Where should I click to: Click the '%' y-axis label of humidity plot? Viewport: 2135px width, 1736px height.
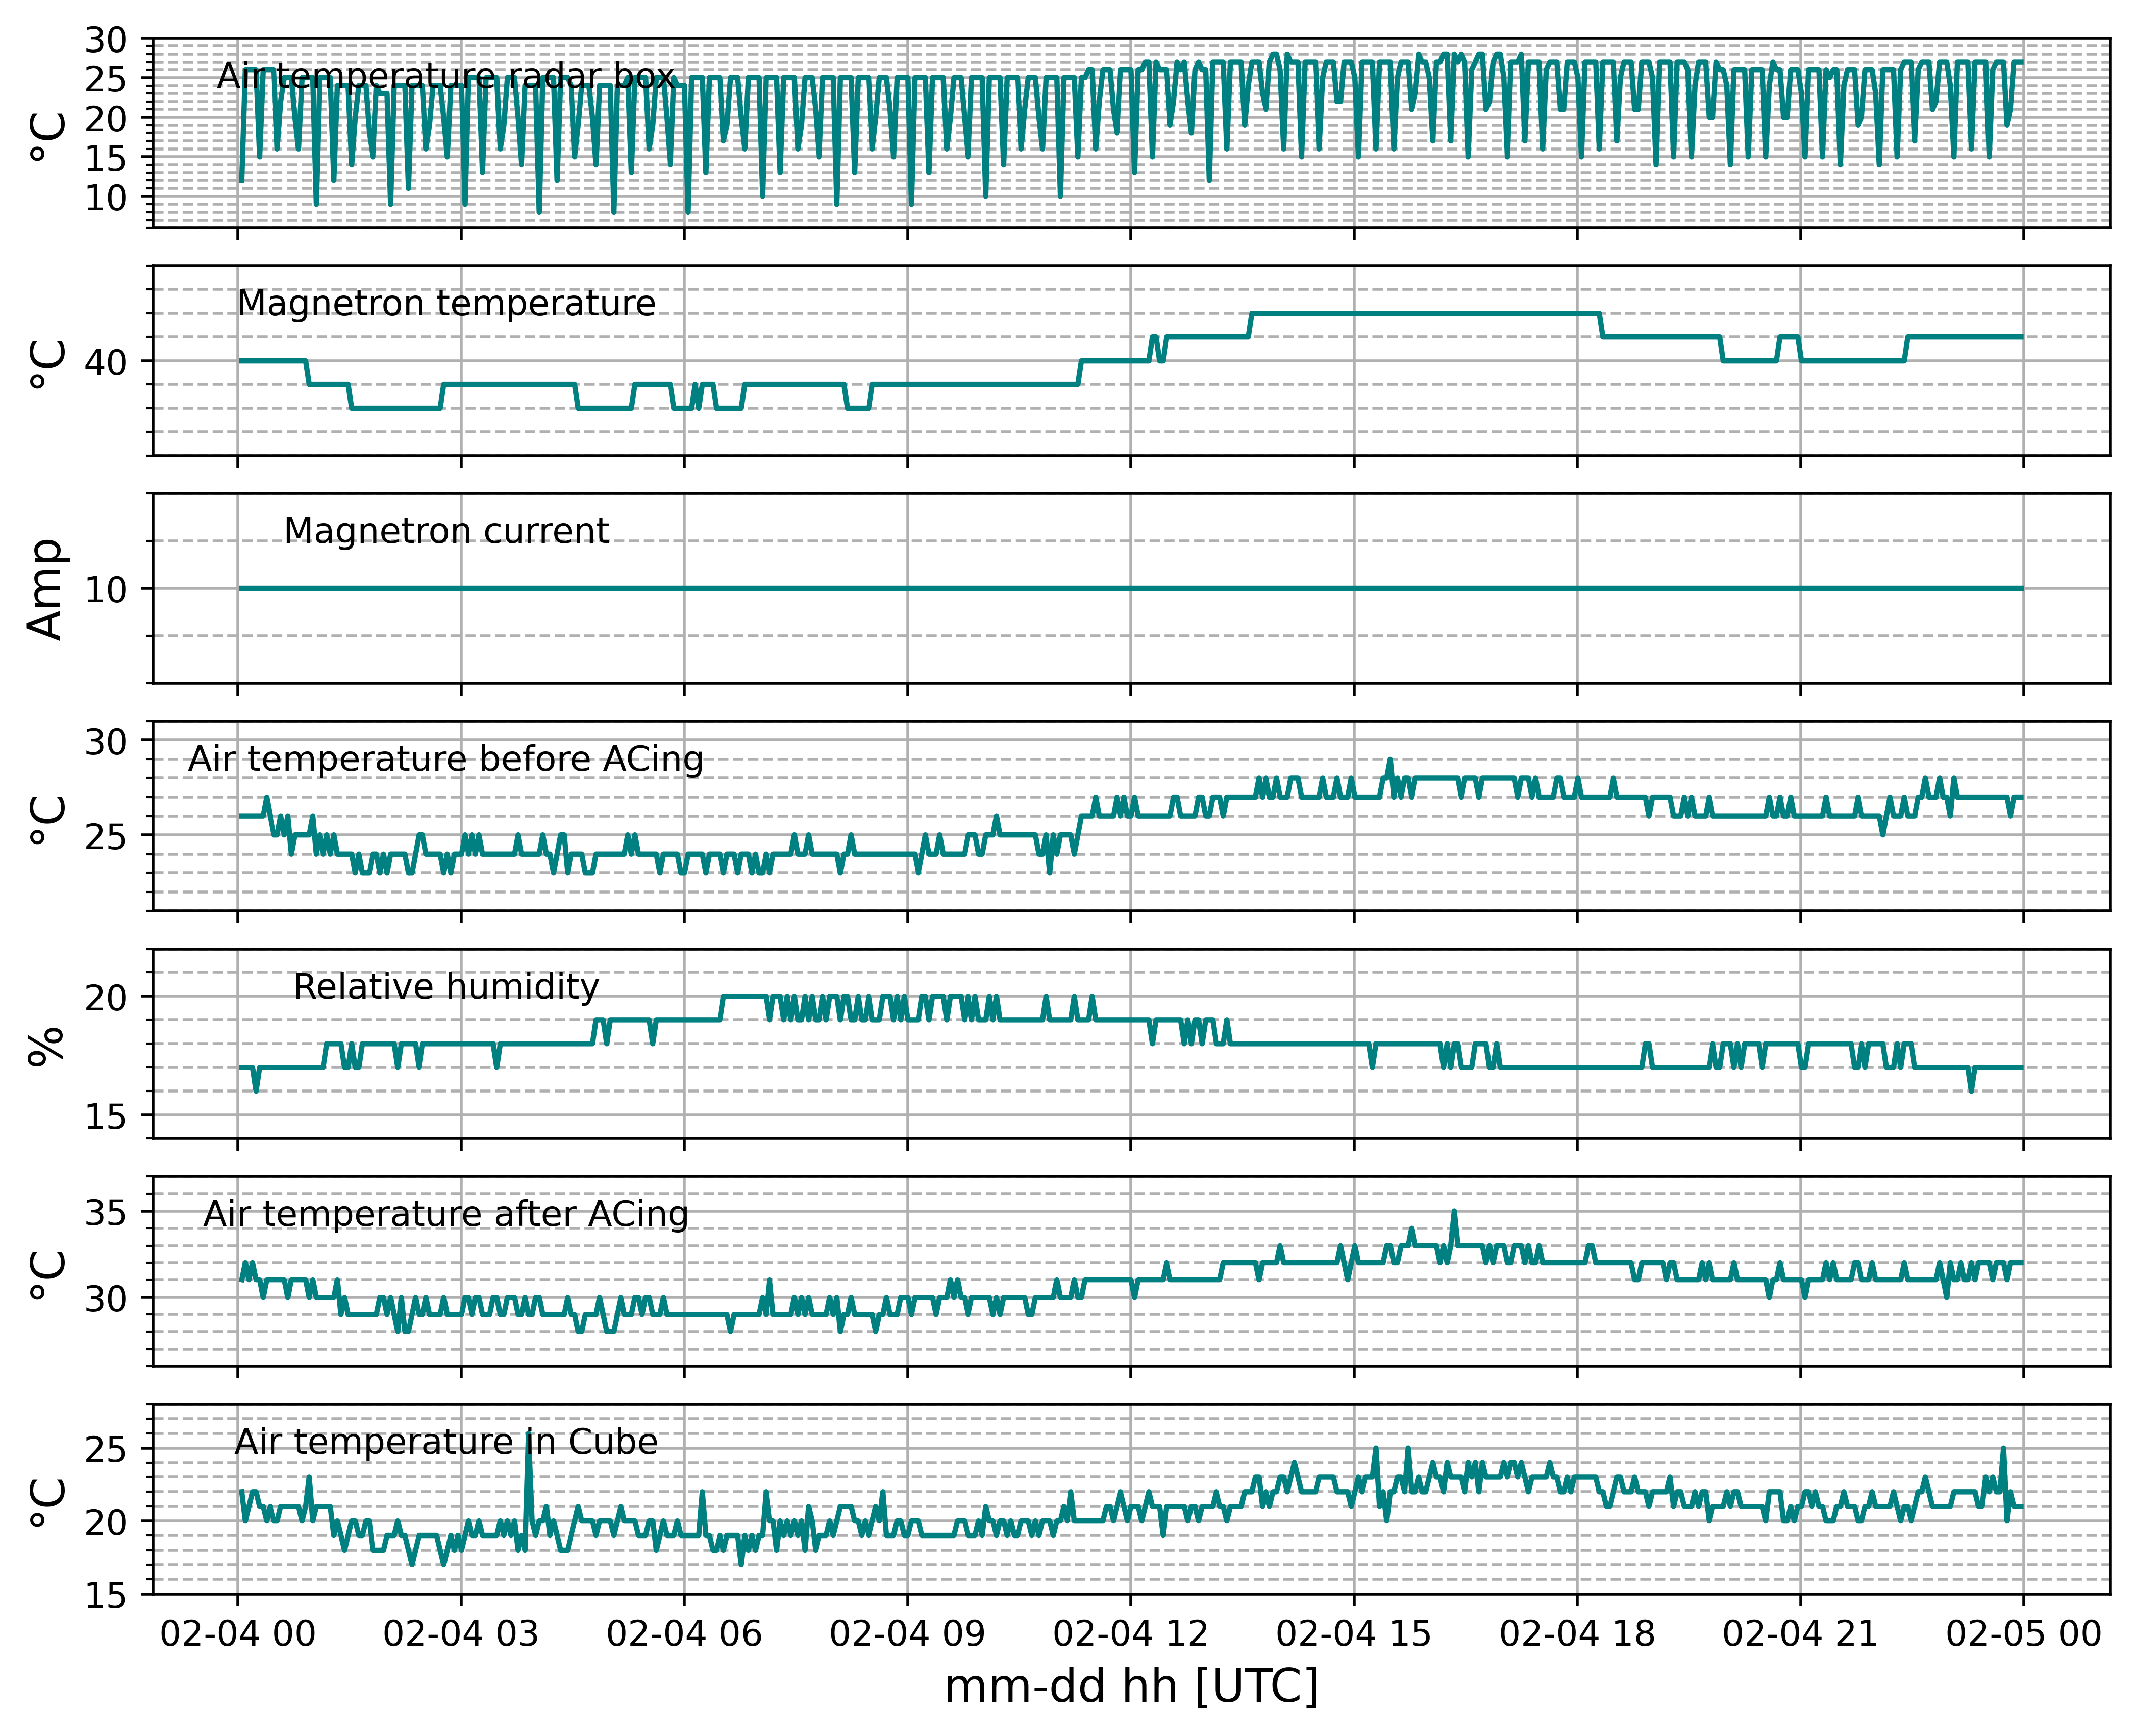pyautogui.click(x=46, y=1045)
